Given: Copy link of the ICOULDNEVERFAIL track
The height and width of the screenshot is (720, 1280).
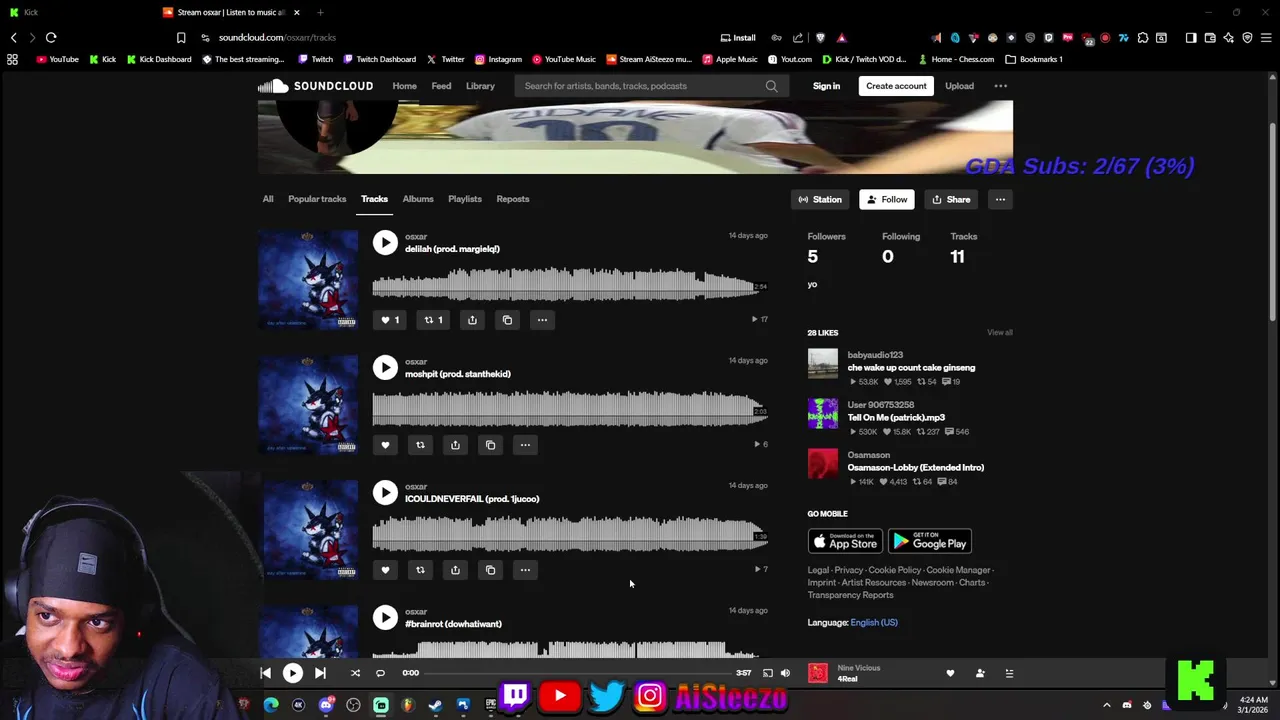Looking at the screenshot, I should [490, 570].
